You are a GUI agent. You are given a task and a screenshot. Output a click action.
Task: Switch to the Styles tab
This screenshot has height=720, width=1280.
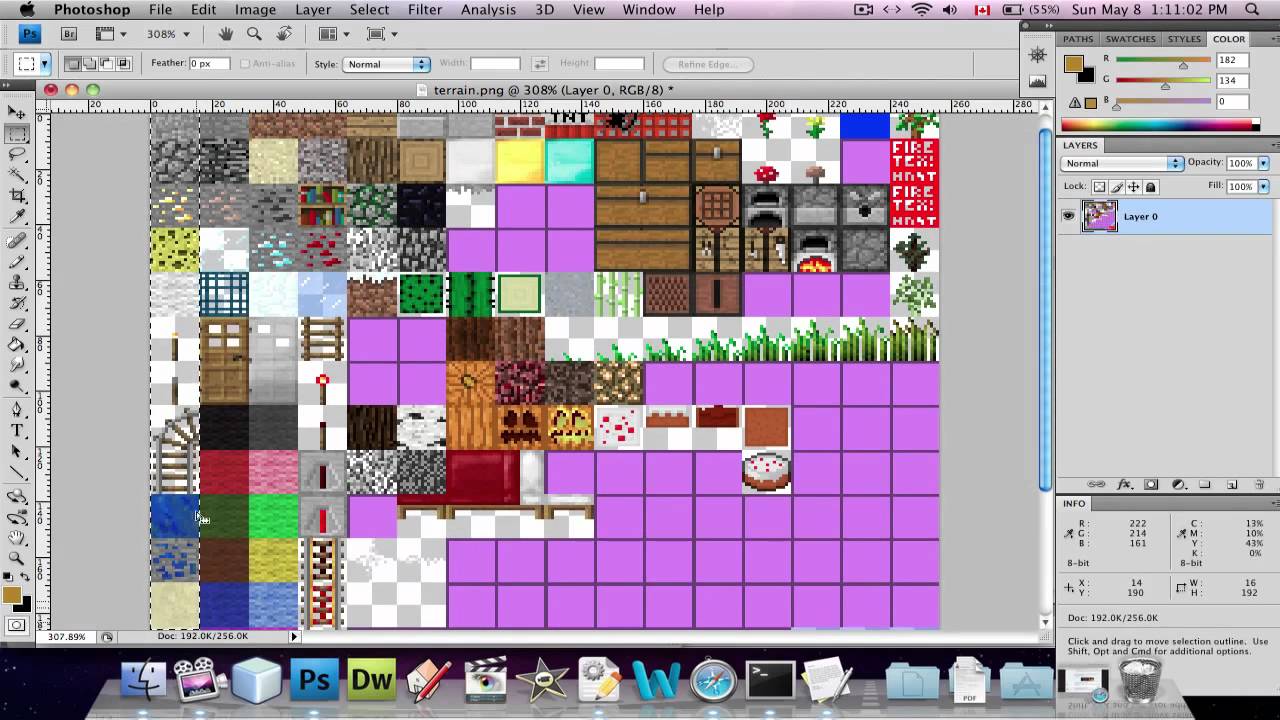click(1184, 39)
